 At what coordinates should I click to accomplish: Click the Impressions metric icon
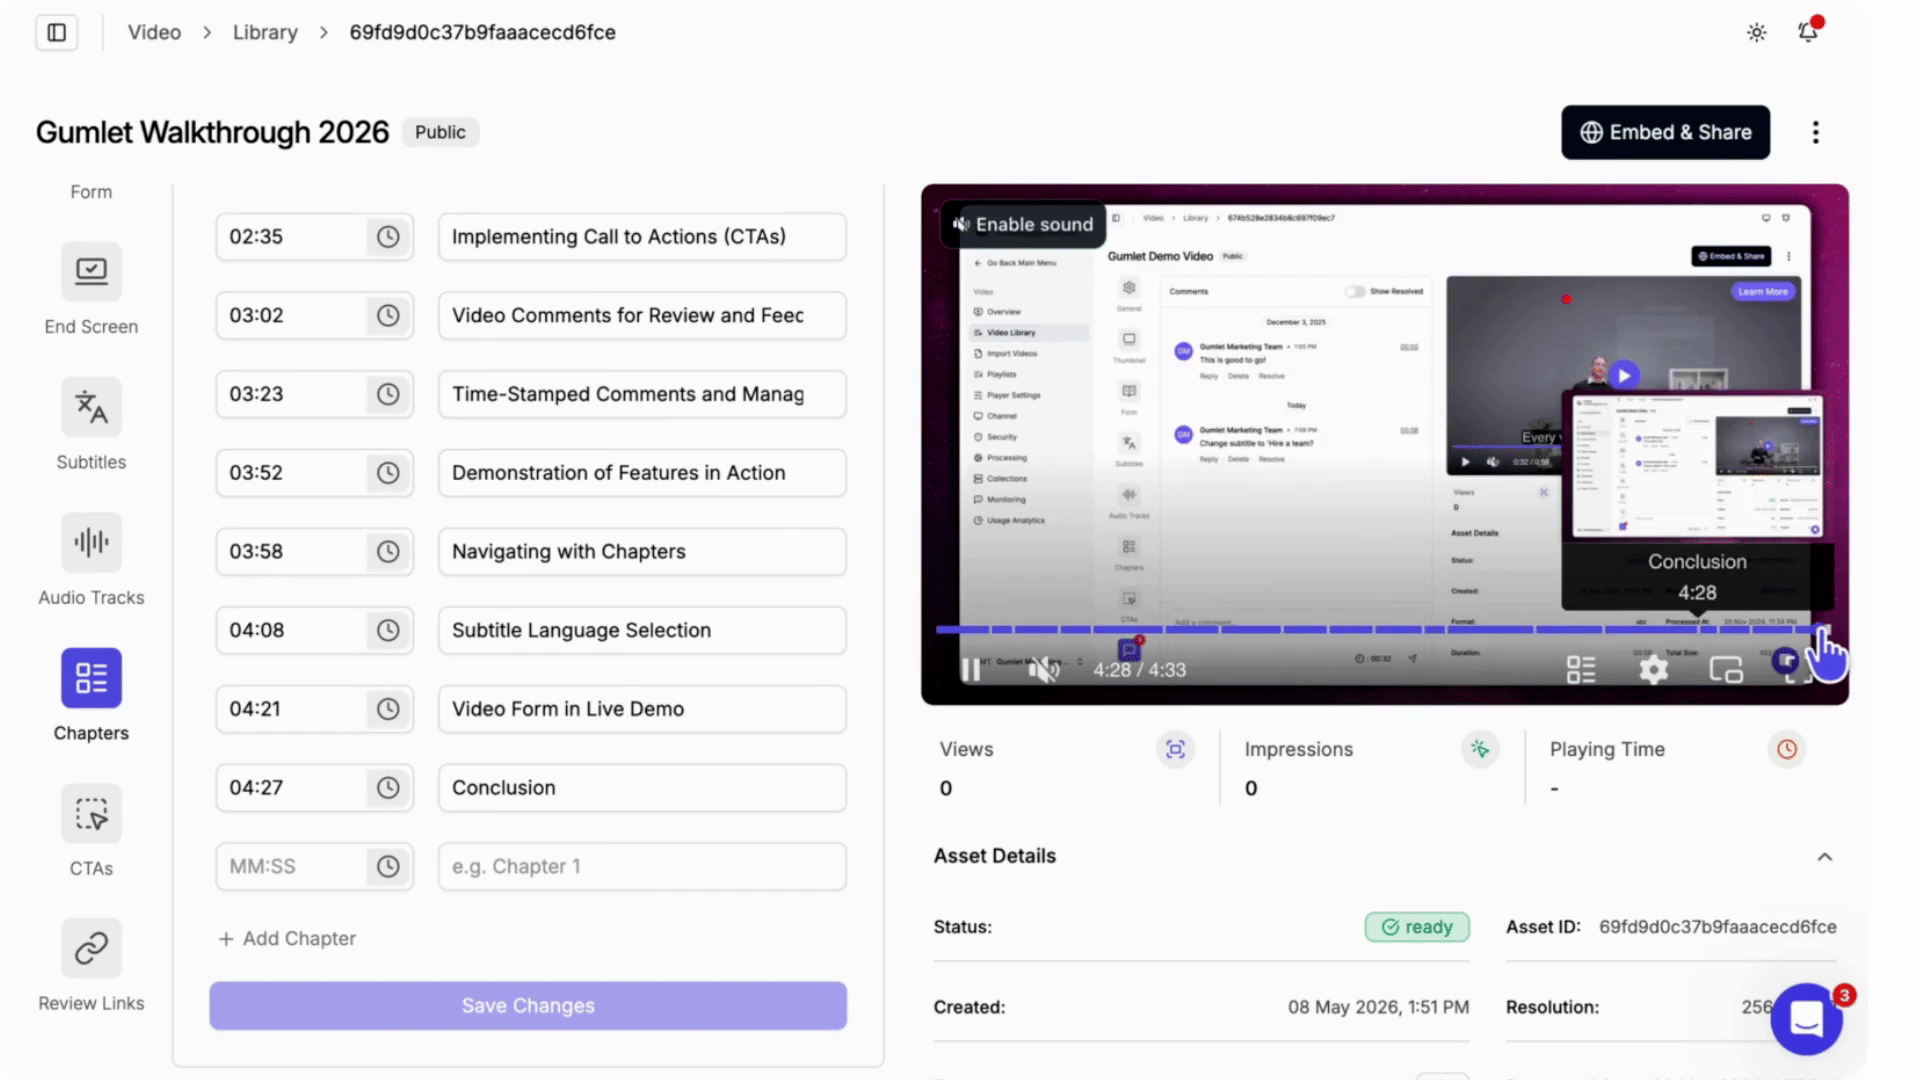pos(1481,749)
